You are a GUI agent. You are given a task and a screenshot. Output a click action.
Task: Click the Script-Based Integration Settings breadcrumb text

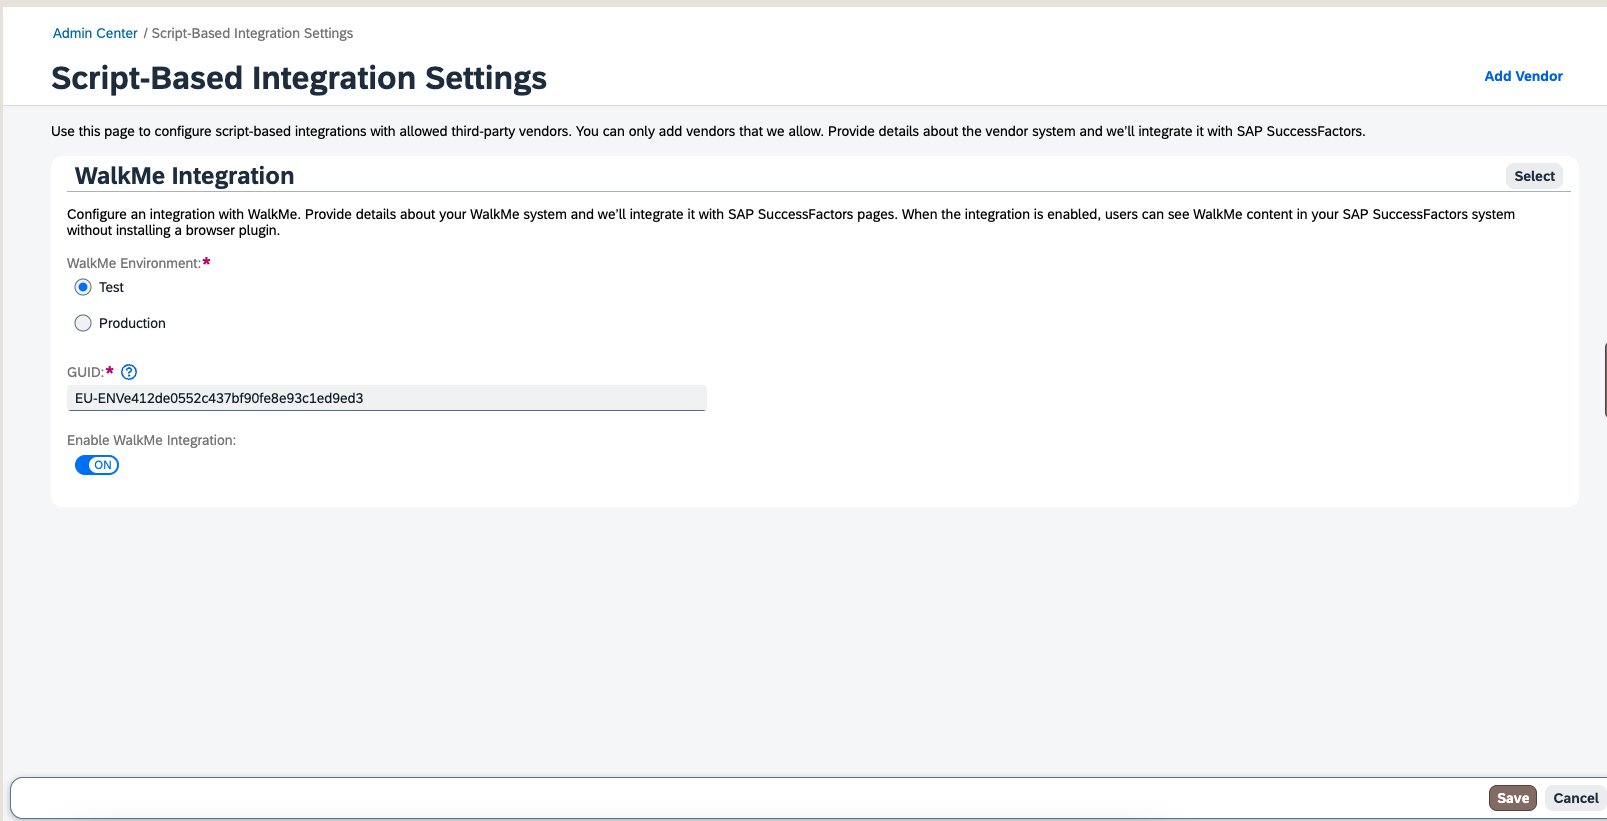252,33
